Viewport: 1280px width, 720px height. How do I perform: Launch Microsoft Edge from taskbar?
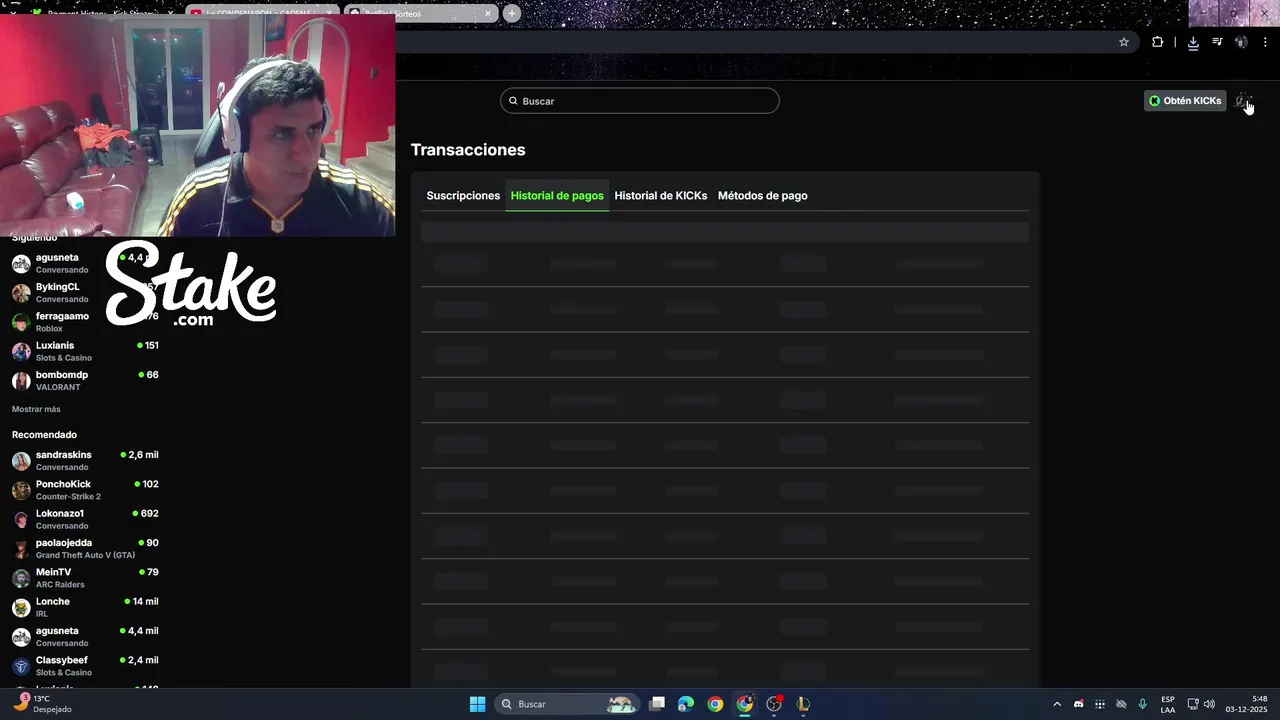(x=686, y=704)
